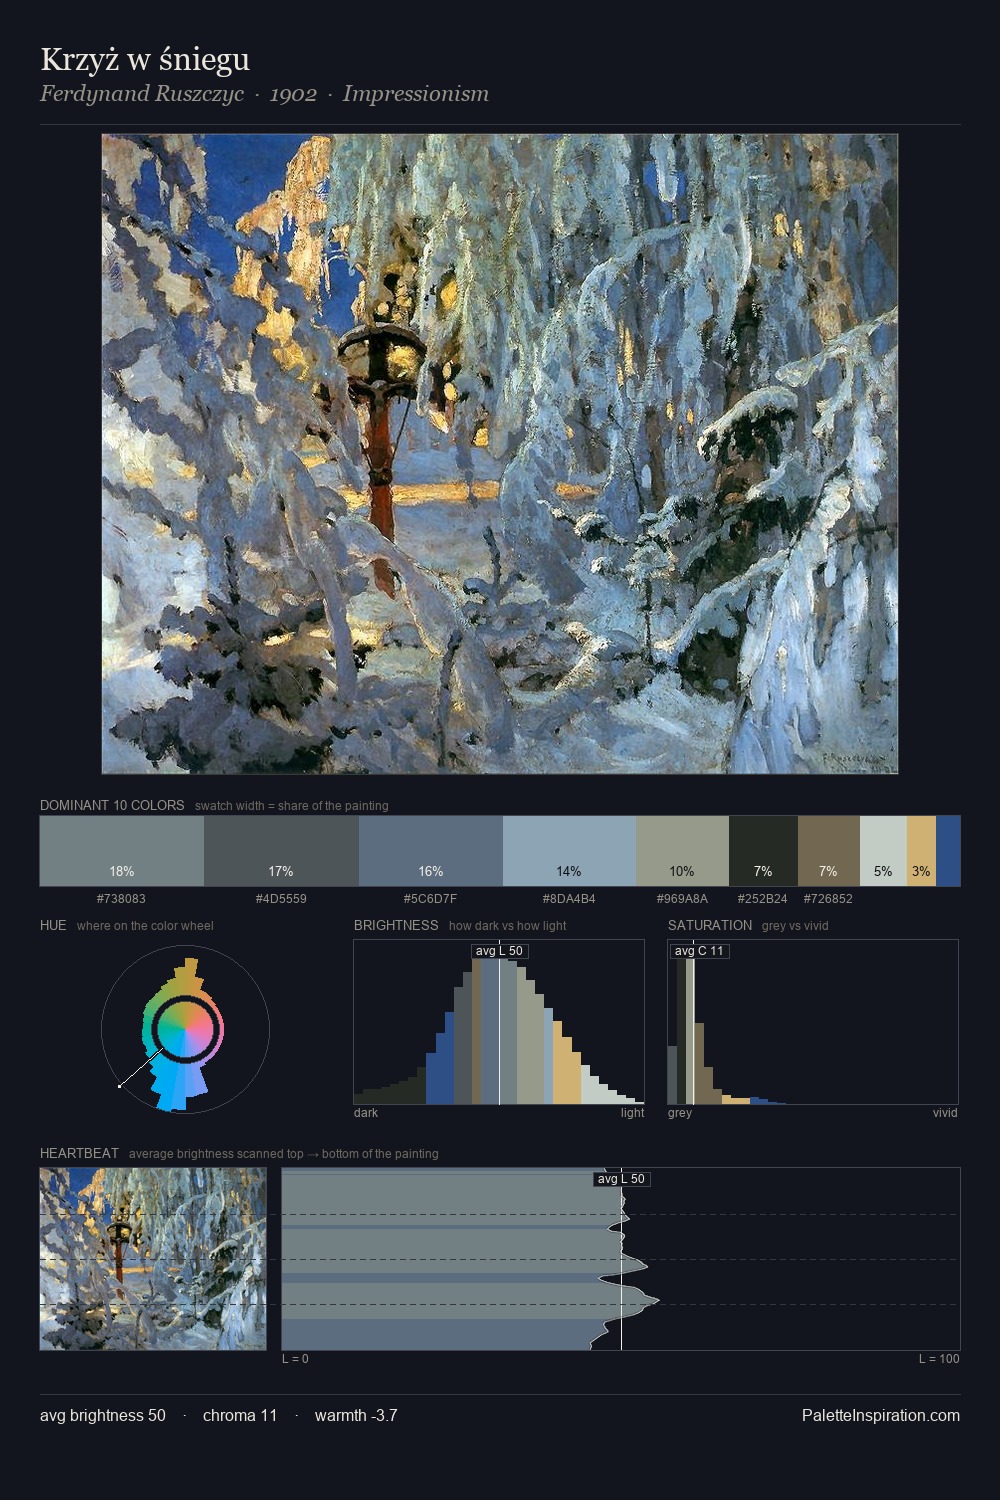Click the 'avg L 50' label in heartbeat chart
1000x1500 pixels.
[x=621, y=1179]
